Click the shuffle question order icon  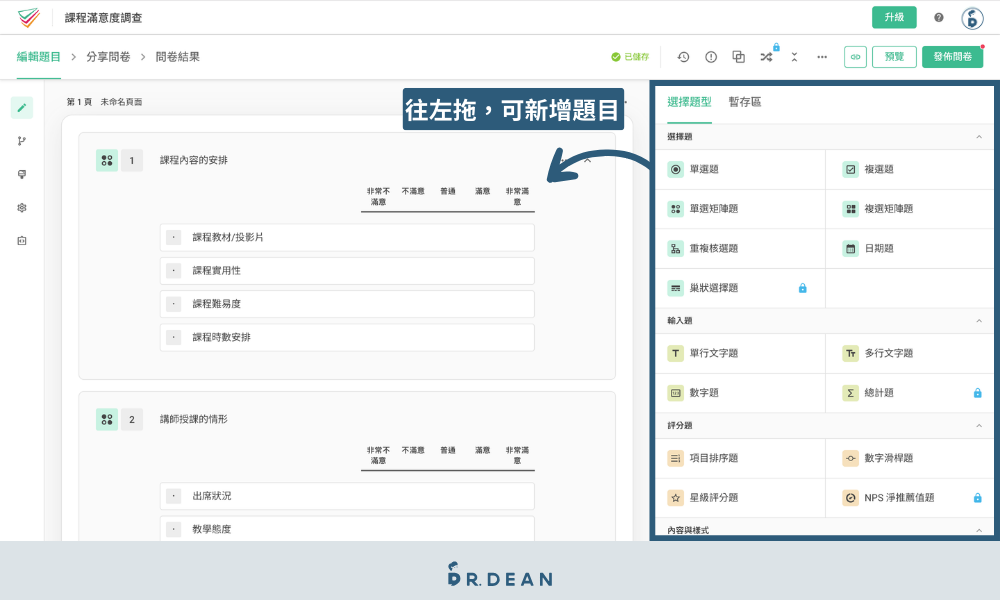point(766,57)
